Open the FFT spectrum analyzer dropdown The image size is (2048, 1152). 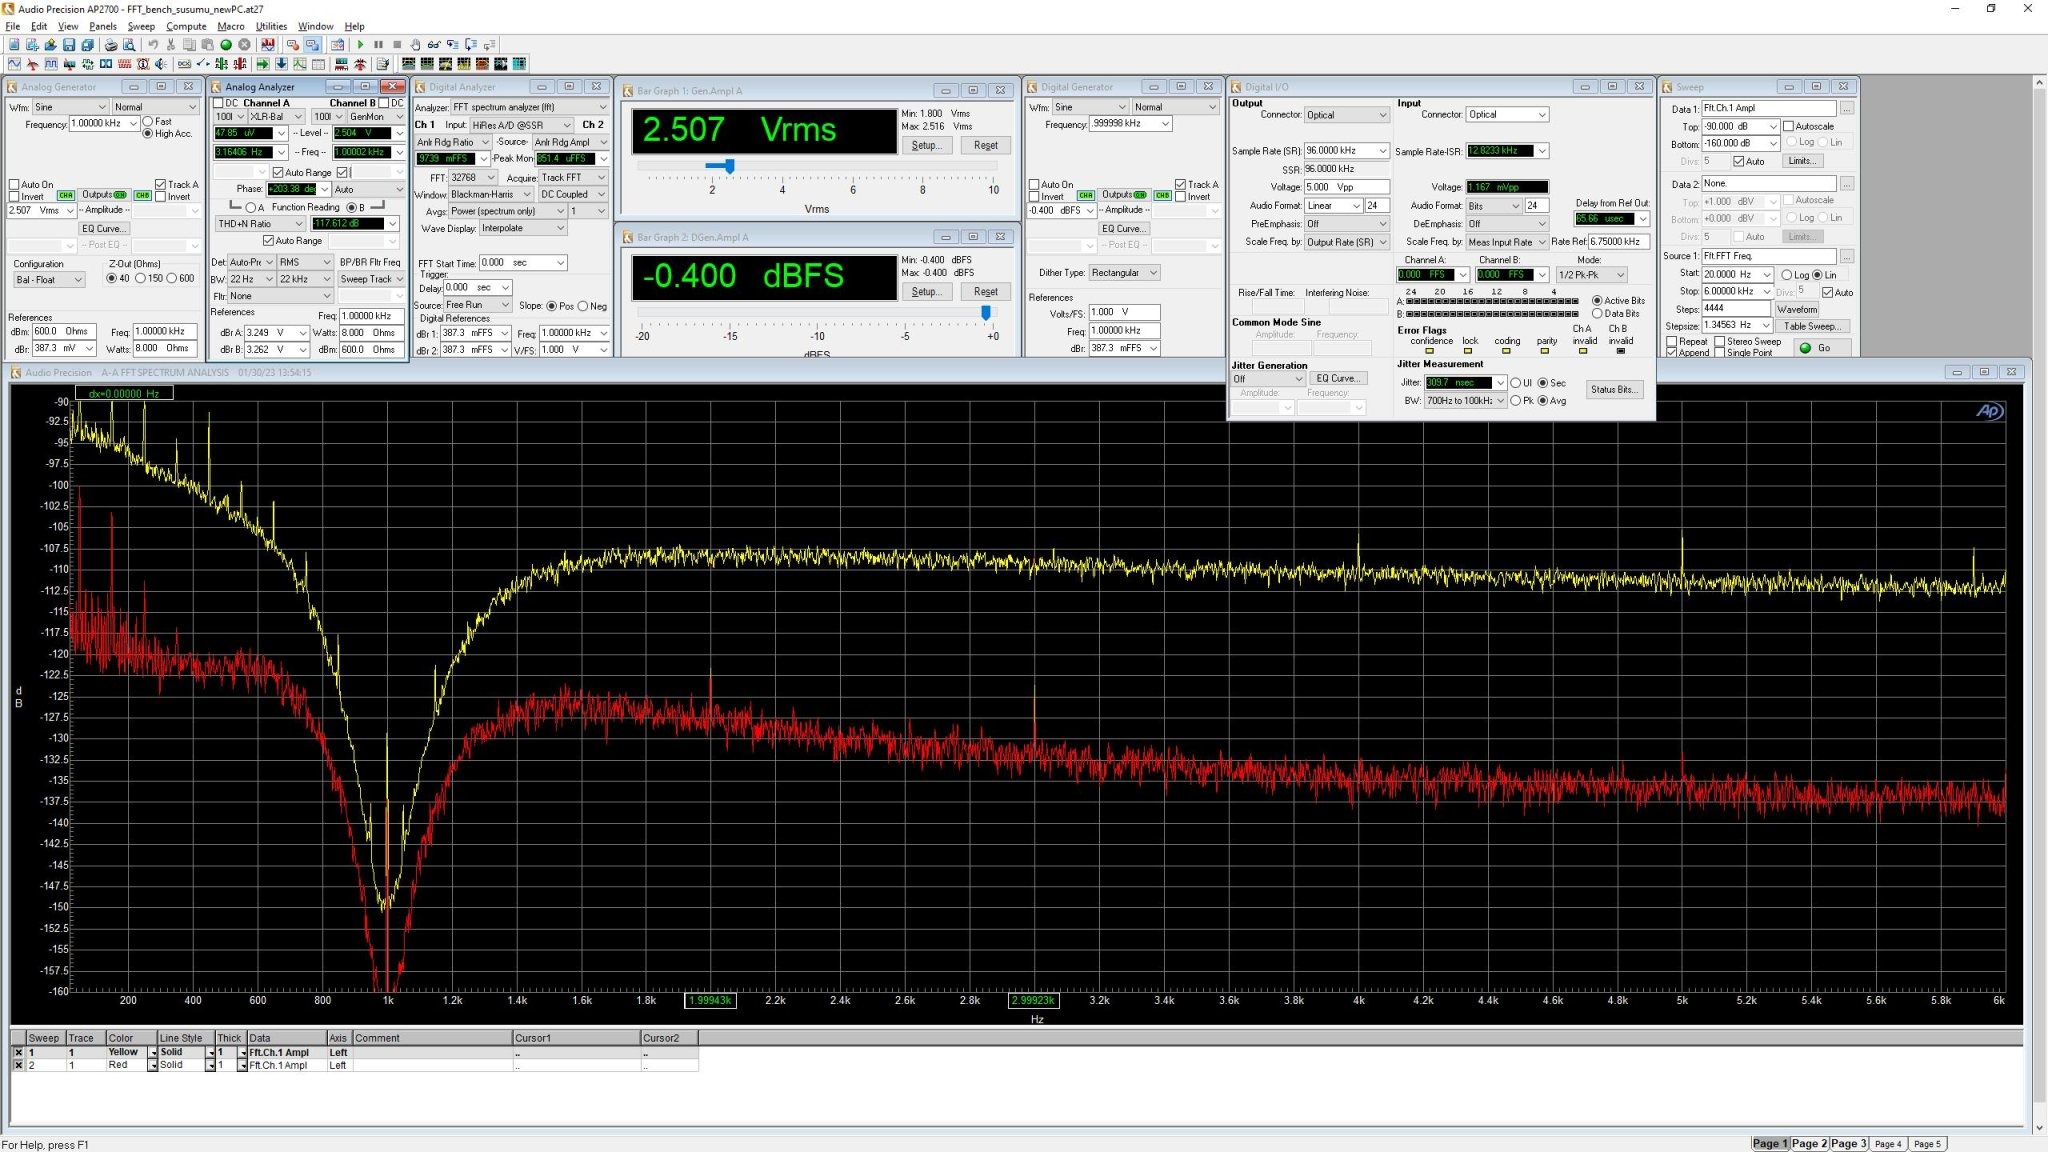tap(529, 107)
